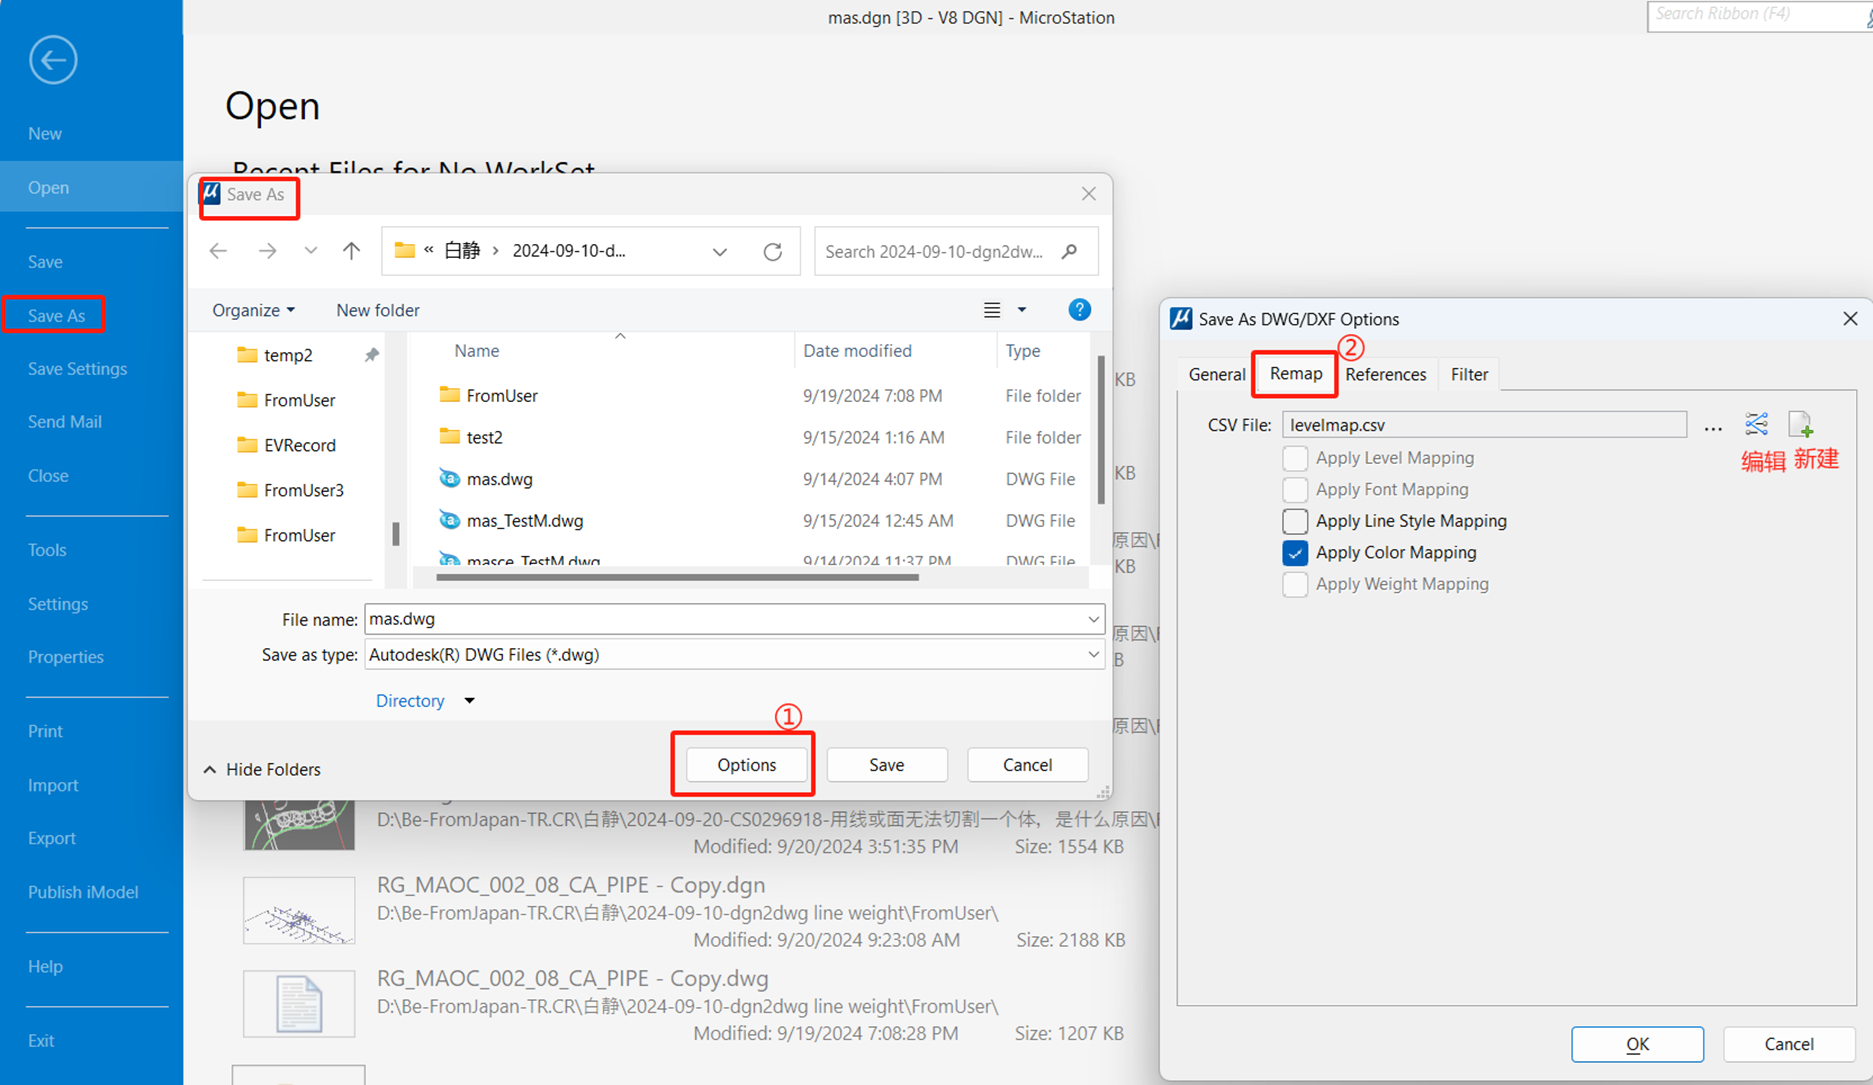Disable Apply Color Mapping
The height and width of the screenshot is (1085, 1873).
click(1295, 553)
